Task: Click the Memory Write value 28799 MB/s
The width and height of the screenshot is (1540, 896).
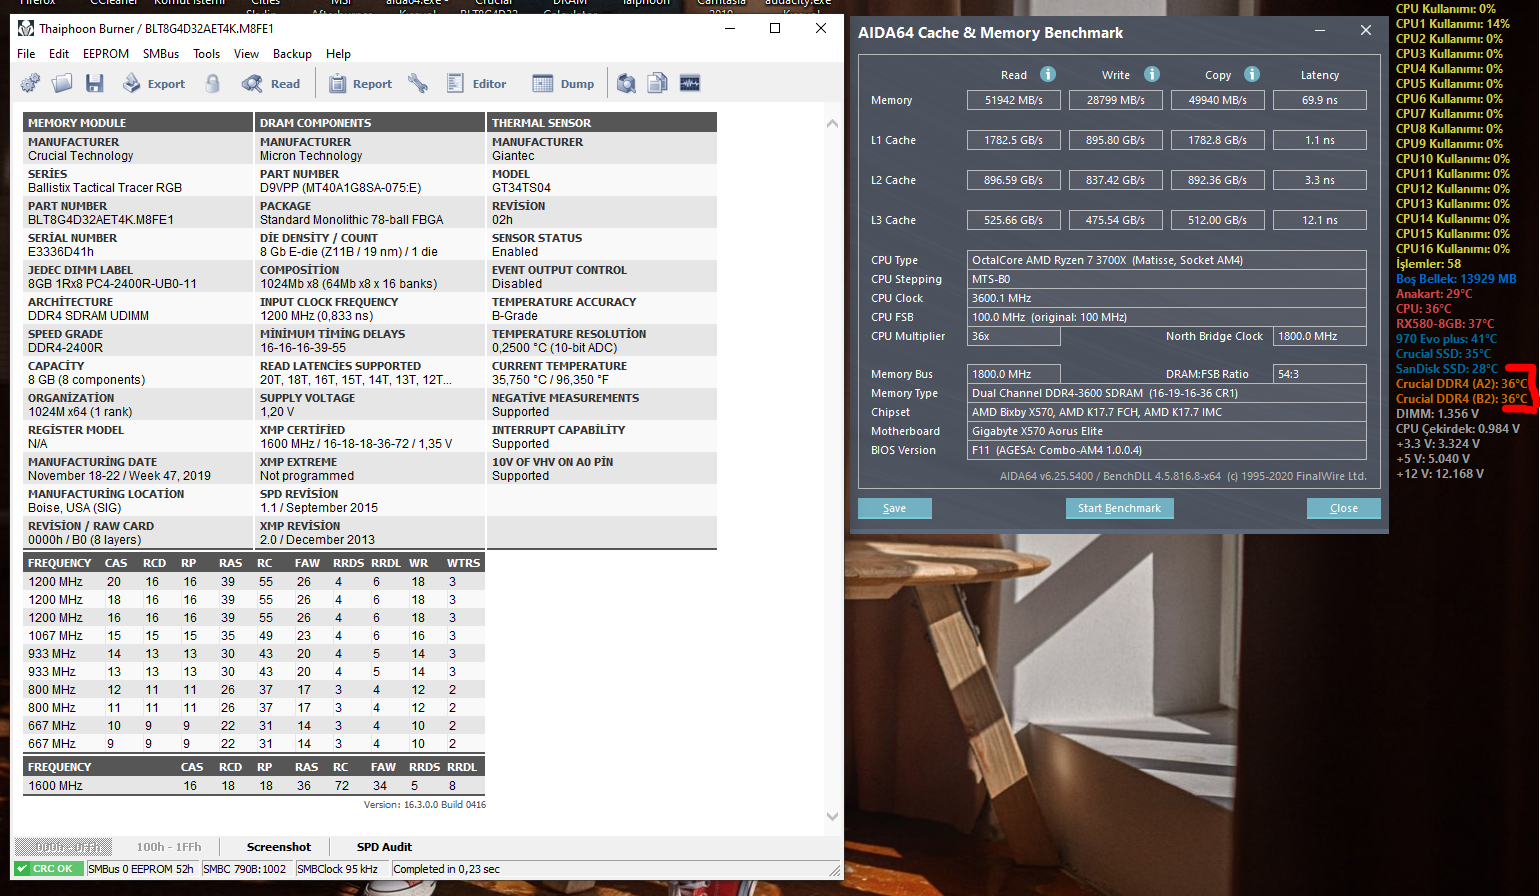Action: coord(1116,100)
